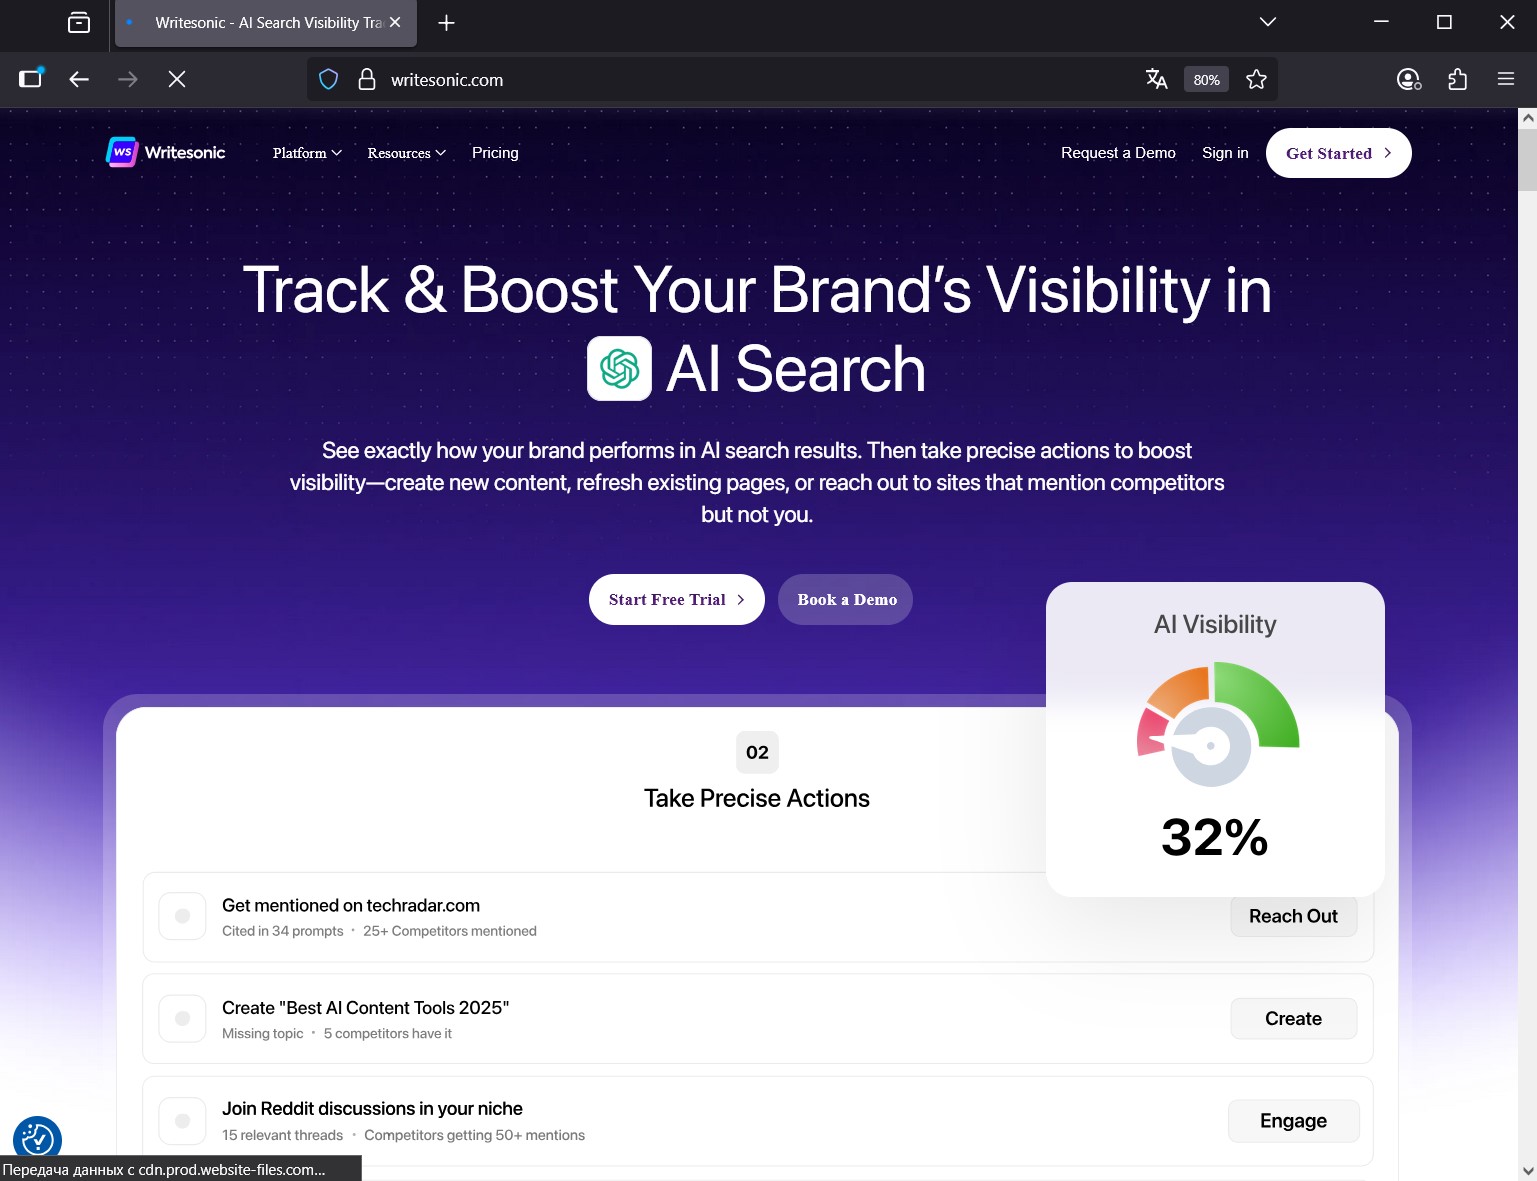Open tracking protection shield panel
This screenshot has height=1181, width=1537.
coord(329,79)
